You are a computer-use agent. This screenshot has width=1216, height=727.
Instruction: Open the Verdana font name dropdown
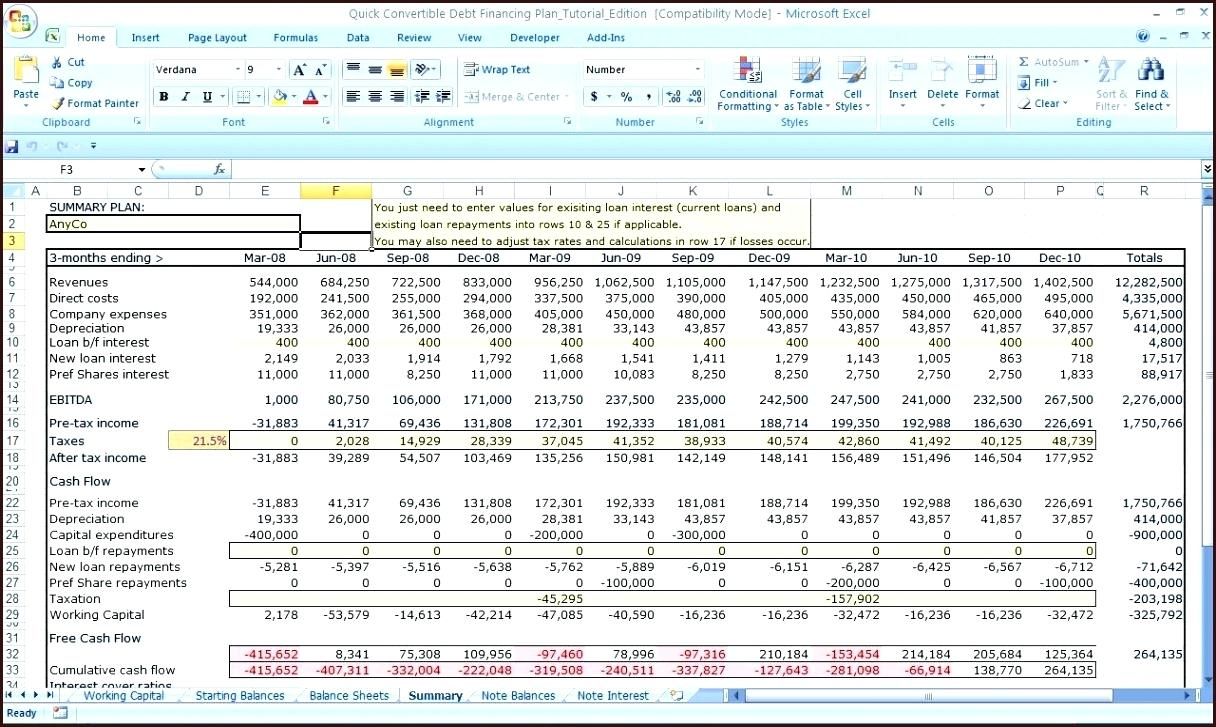(x=238, y=70)
